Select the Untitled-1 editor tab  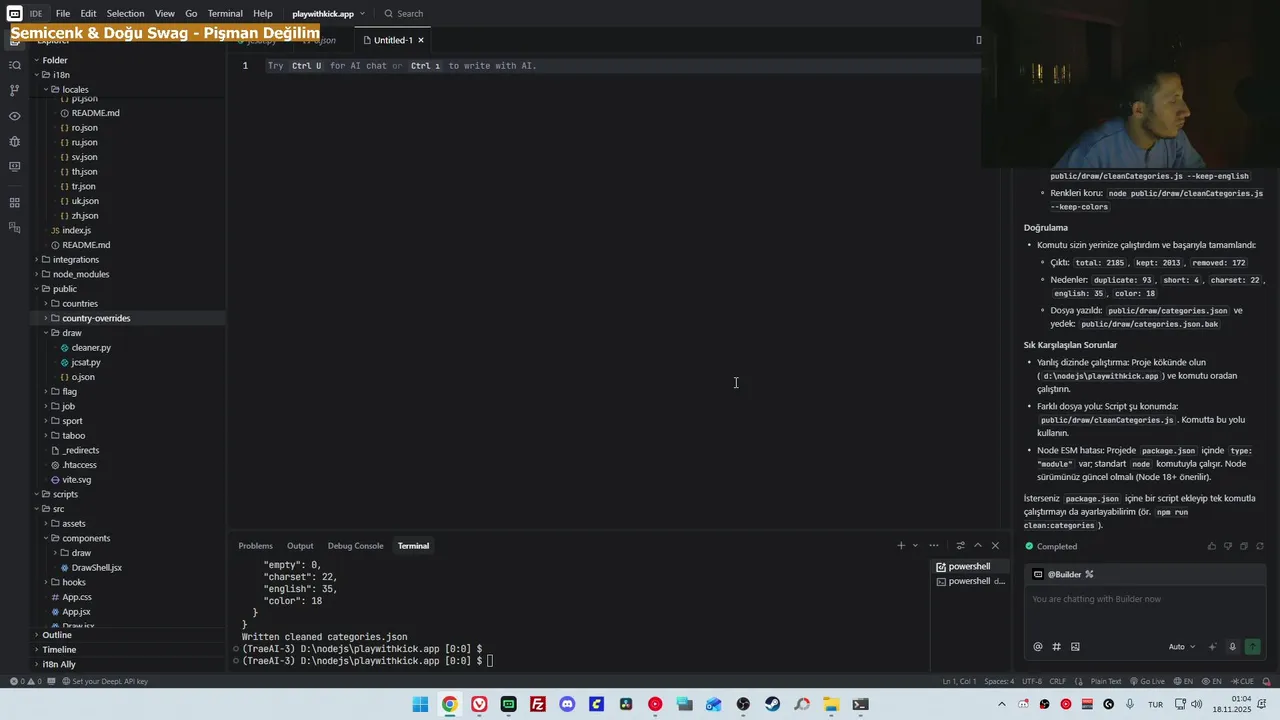point(393,40)
